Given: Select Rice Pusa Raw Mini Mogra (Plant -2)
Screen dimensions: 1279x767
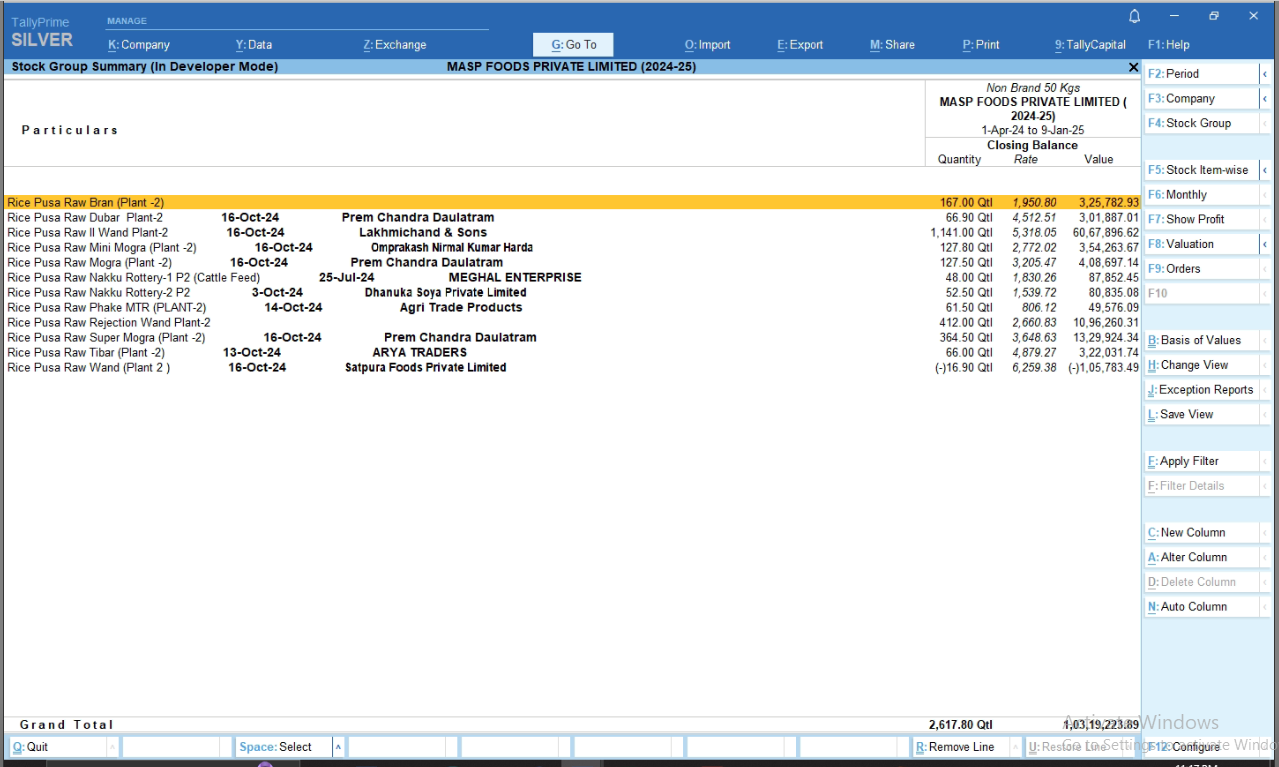Looking at the screenshot, I should pyautogui.click(x=572, y=248).
